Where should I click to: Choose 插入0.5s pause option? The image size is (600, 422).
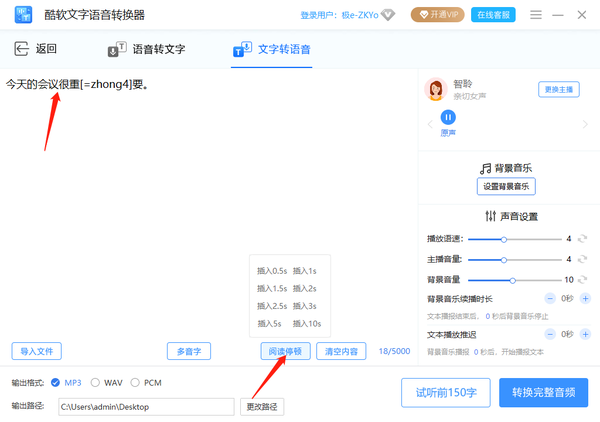[272, 271]
